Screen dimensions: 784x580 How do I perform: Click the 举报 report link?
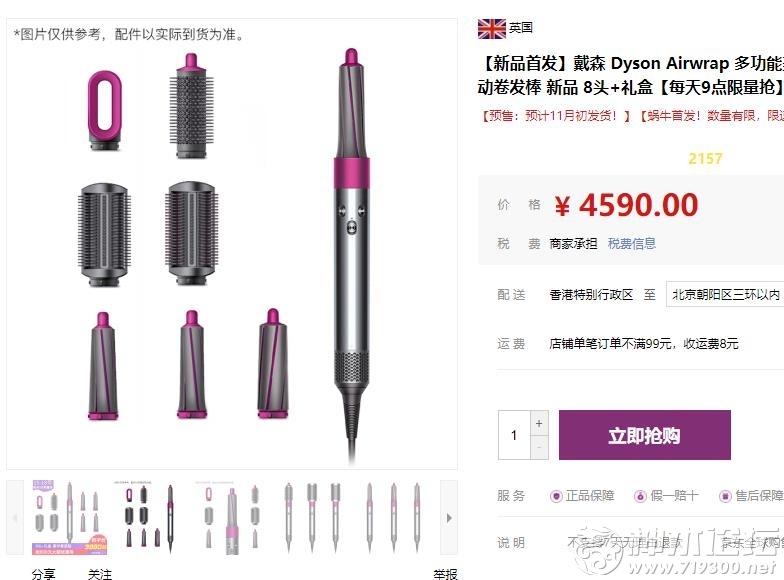coord(445,574)
